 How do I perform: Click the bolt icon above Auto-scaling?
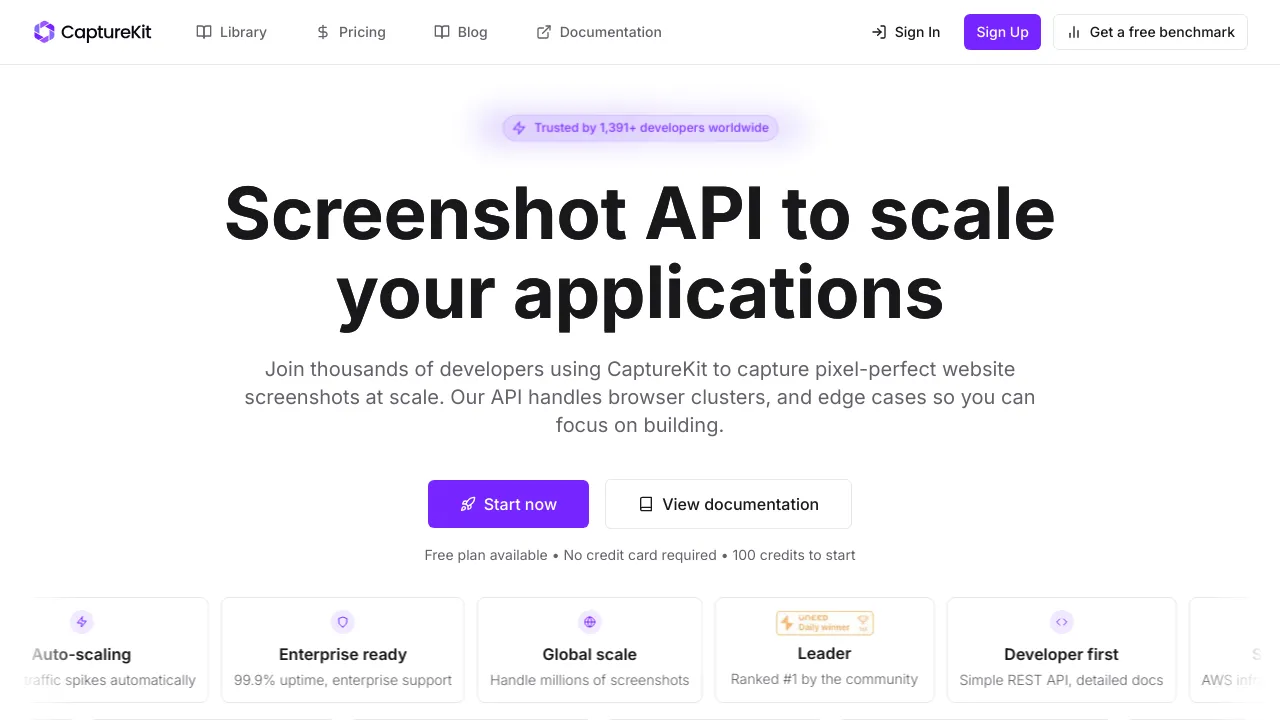[x=82, y=622]
